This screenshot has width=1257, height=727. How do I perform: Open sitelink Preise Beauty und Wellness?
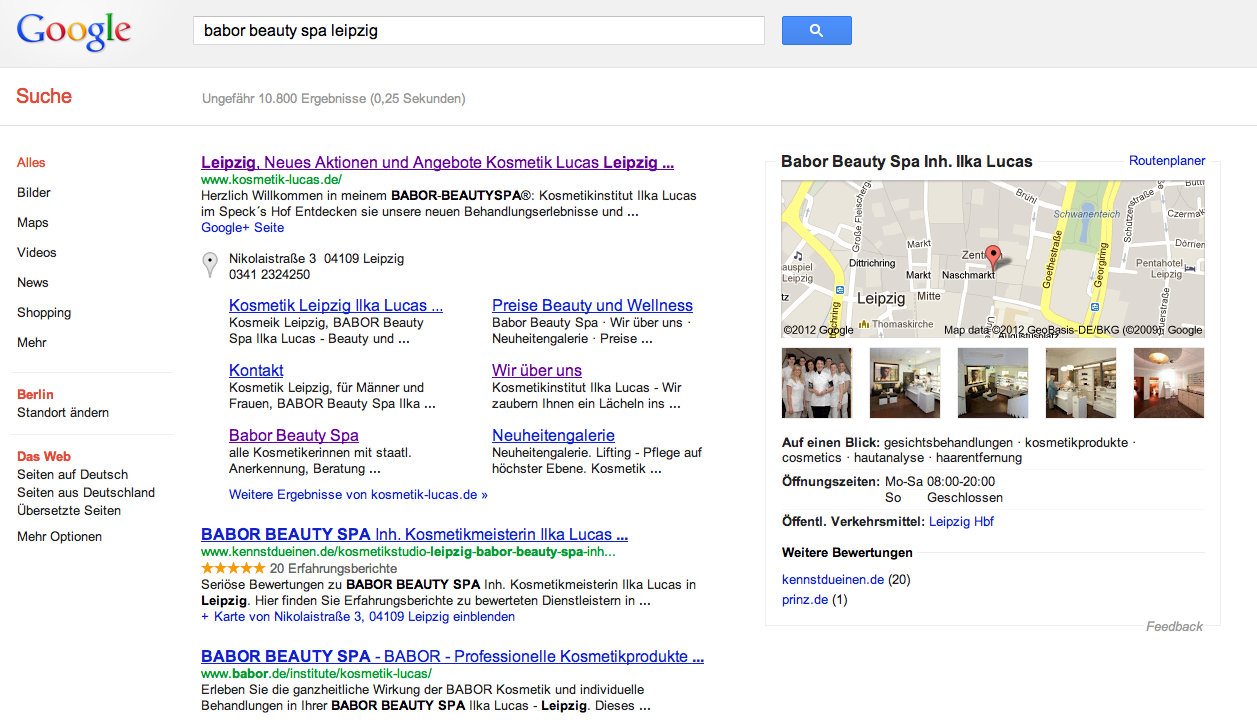[x=592, y=306]
